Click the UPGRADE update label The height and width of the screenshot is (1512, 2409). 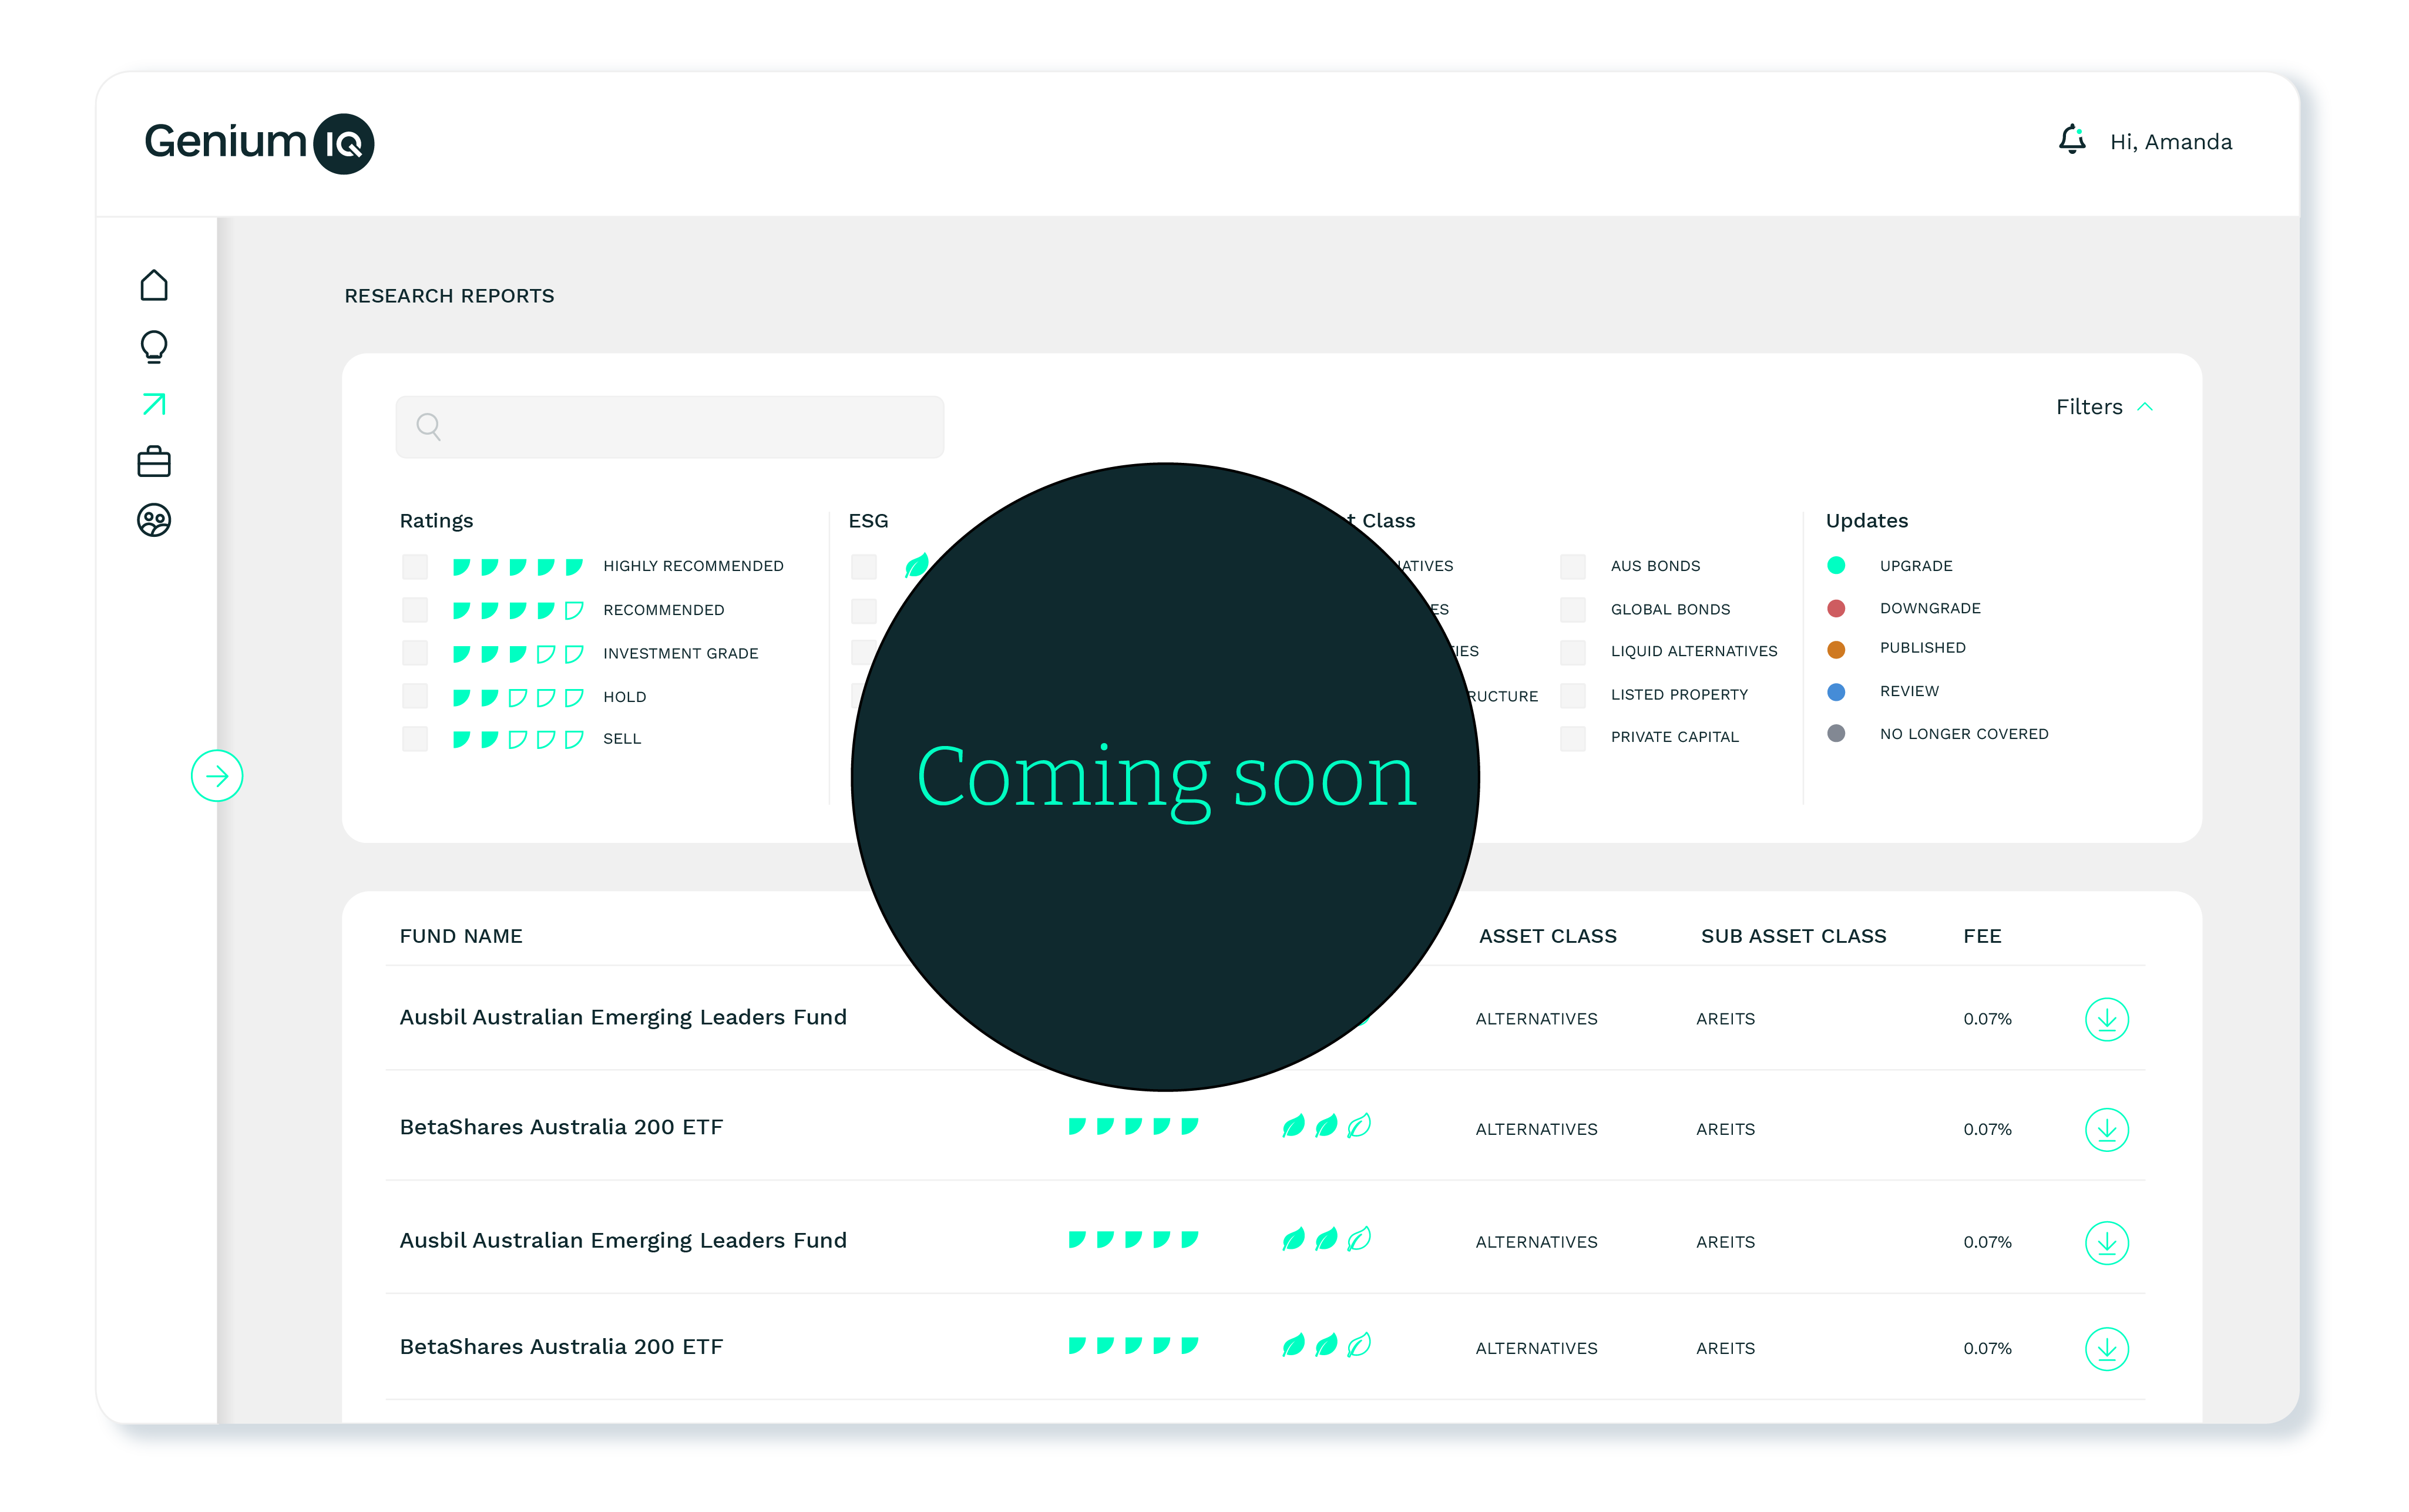[x=1916, y=566]
